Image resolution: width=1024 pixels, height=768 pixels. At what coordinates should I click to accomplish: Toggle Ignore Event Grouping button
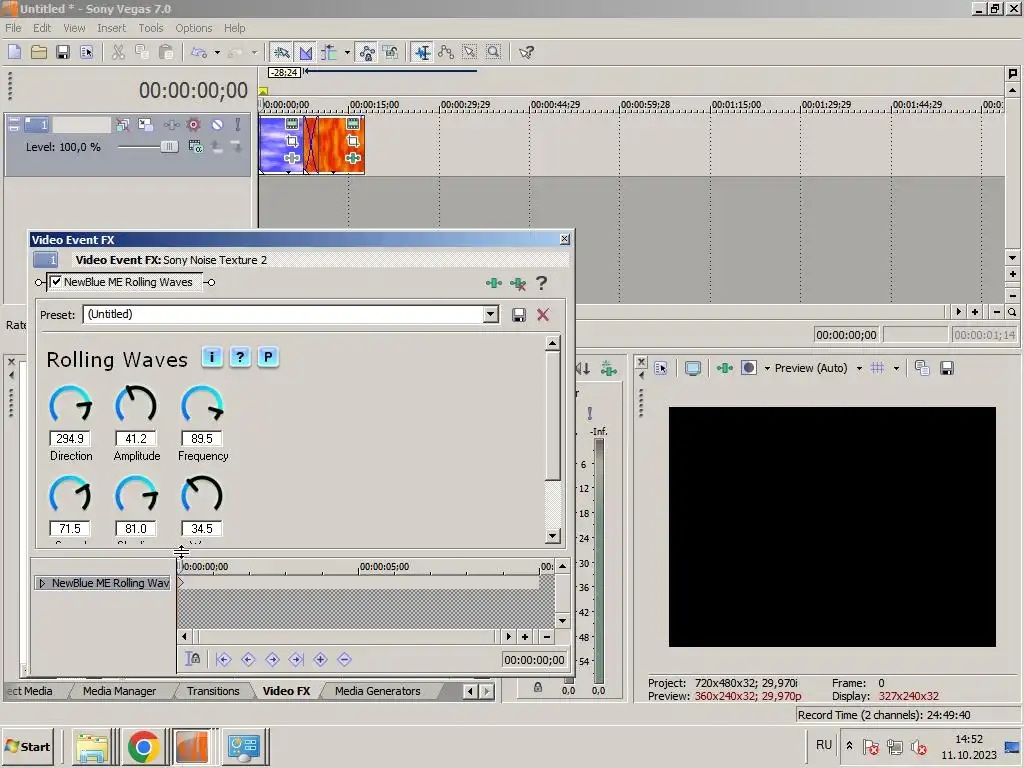391,52
